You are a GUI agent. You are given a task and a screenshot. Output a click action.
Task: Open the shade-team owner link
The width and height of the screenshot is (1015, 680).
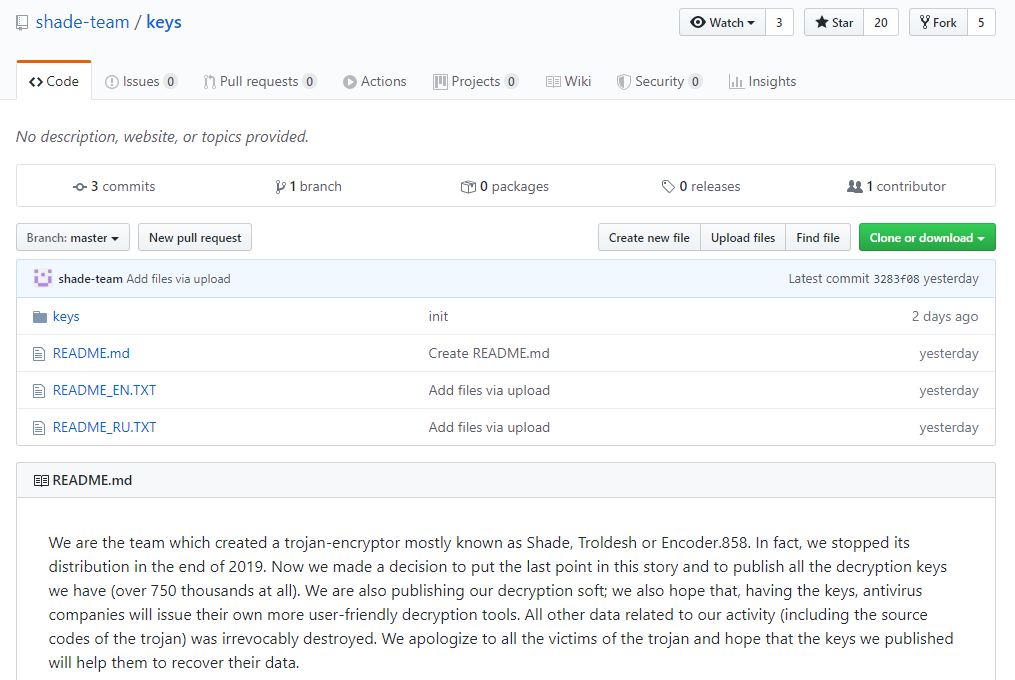tap(82, 22)
